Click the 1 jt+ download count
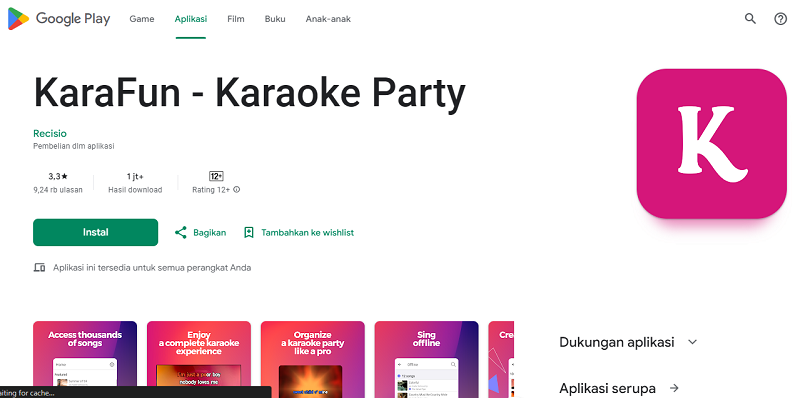 [x=135, y=177]
